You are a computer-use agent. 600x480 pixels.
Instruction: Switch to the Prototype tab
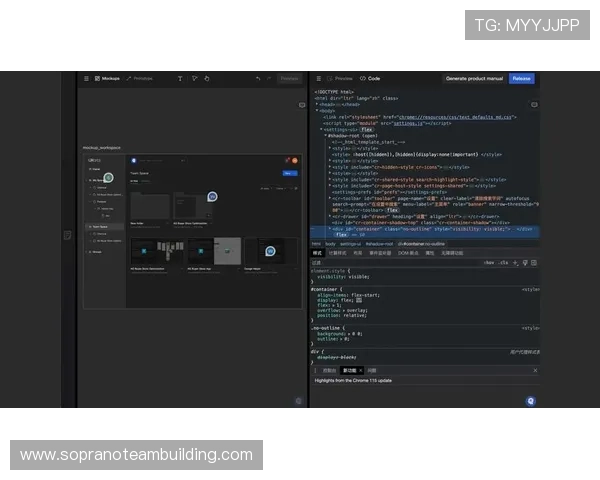click(140, 78)
